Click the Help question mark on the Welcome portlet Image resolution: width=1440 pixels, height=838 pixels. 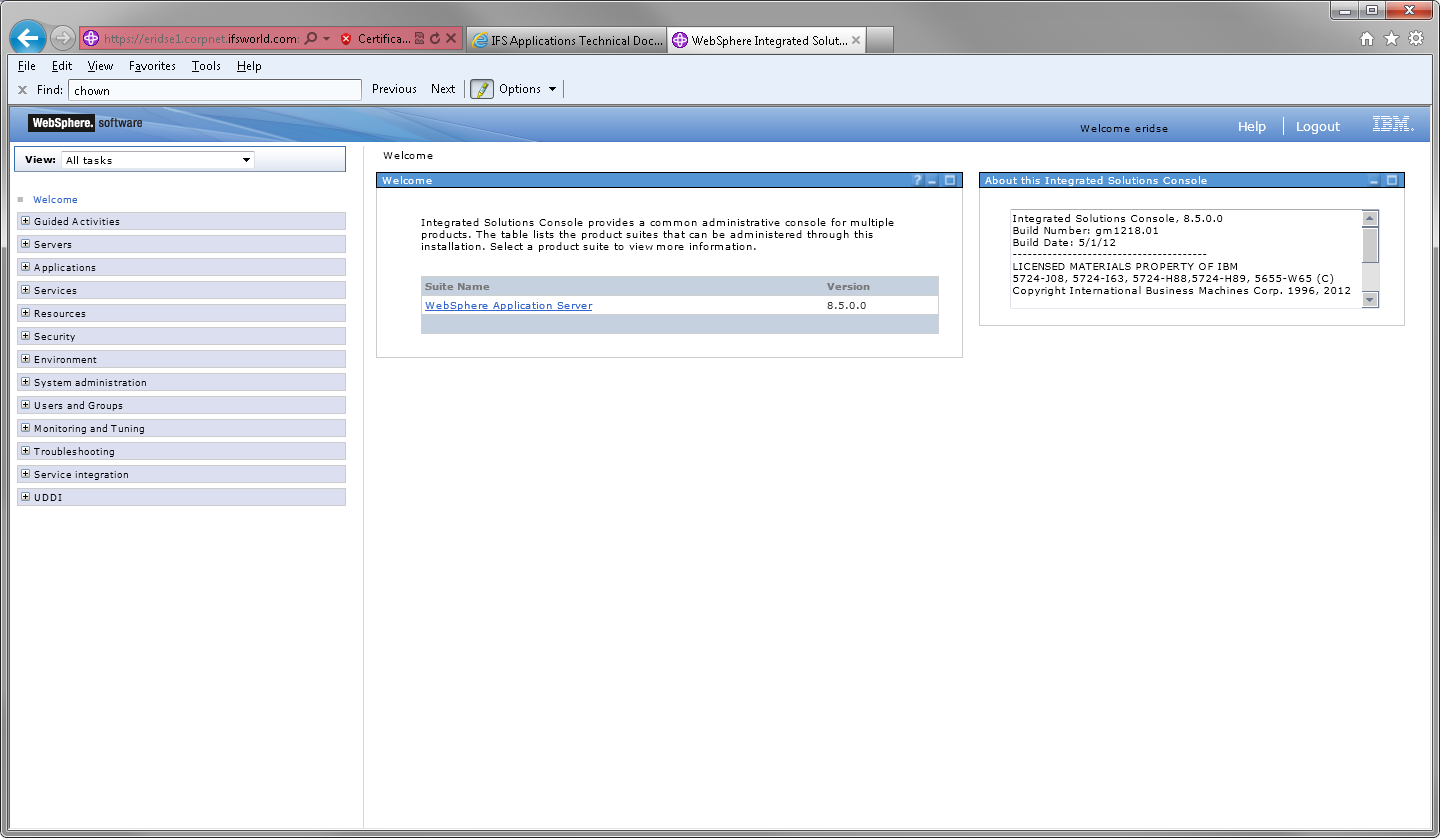[917, 180]
